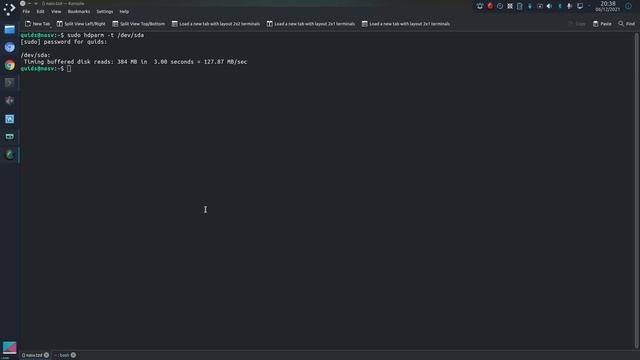Click the New Tab toolbar button
This screenshot has height=360, width=640.
[x=38, y=24]
